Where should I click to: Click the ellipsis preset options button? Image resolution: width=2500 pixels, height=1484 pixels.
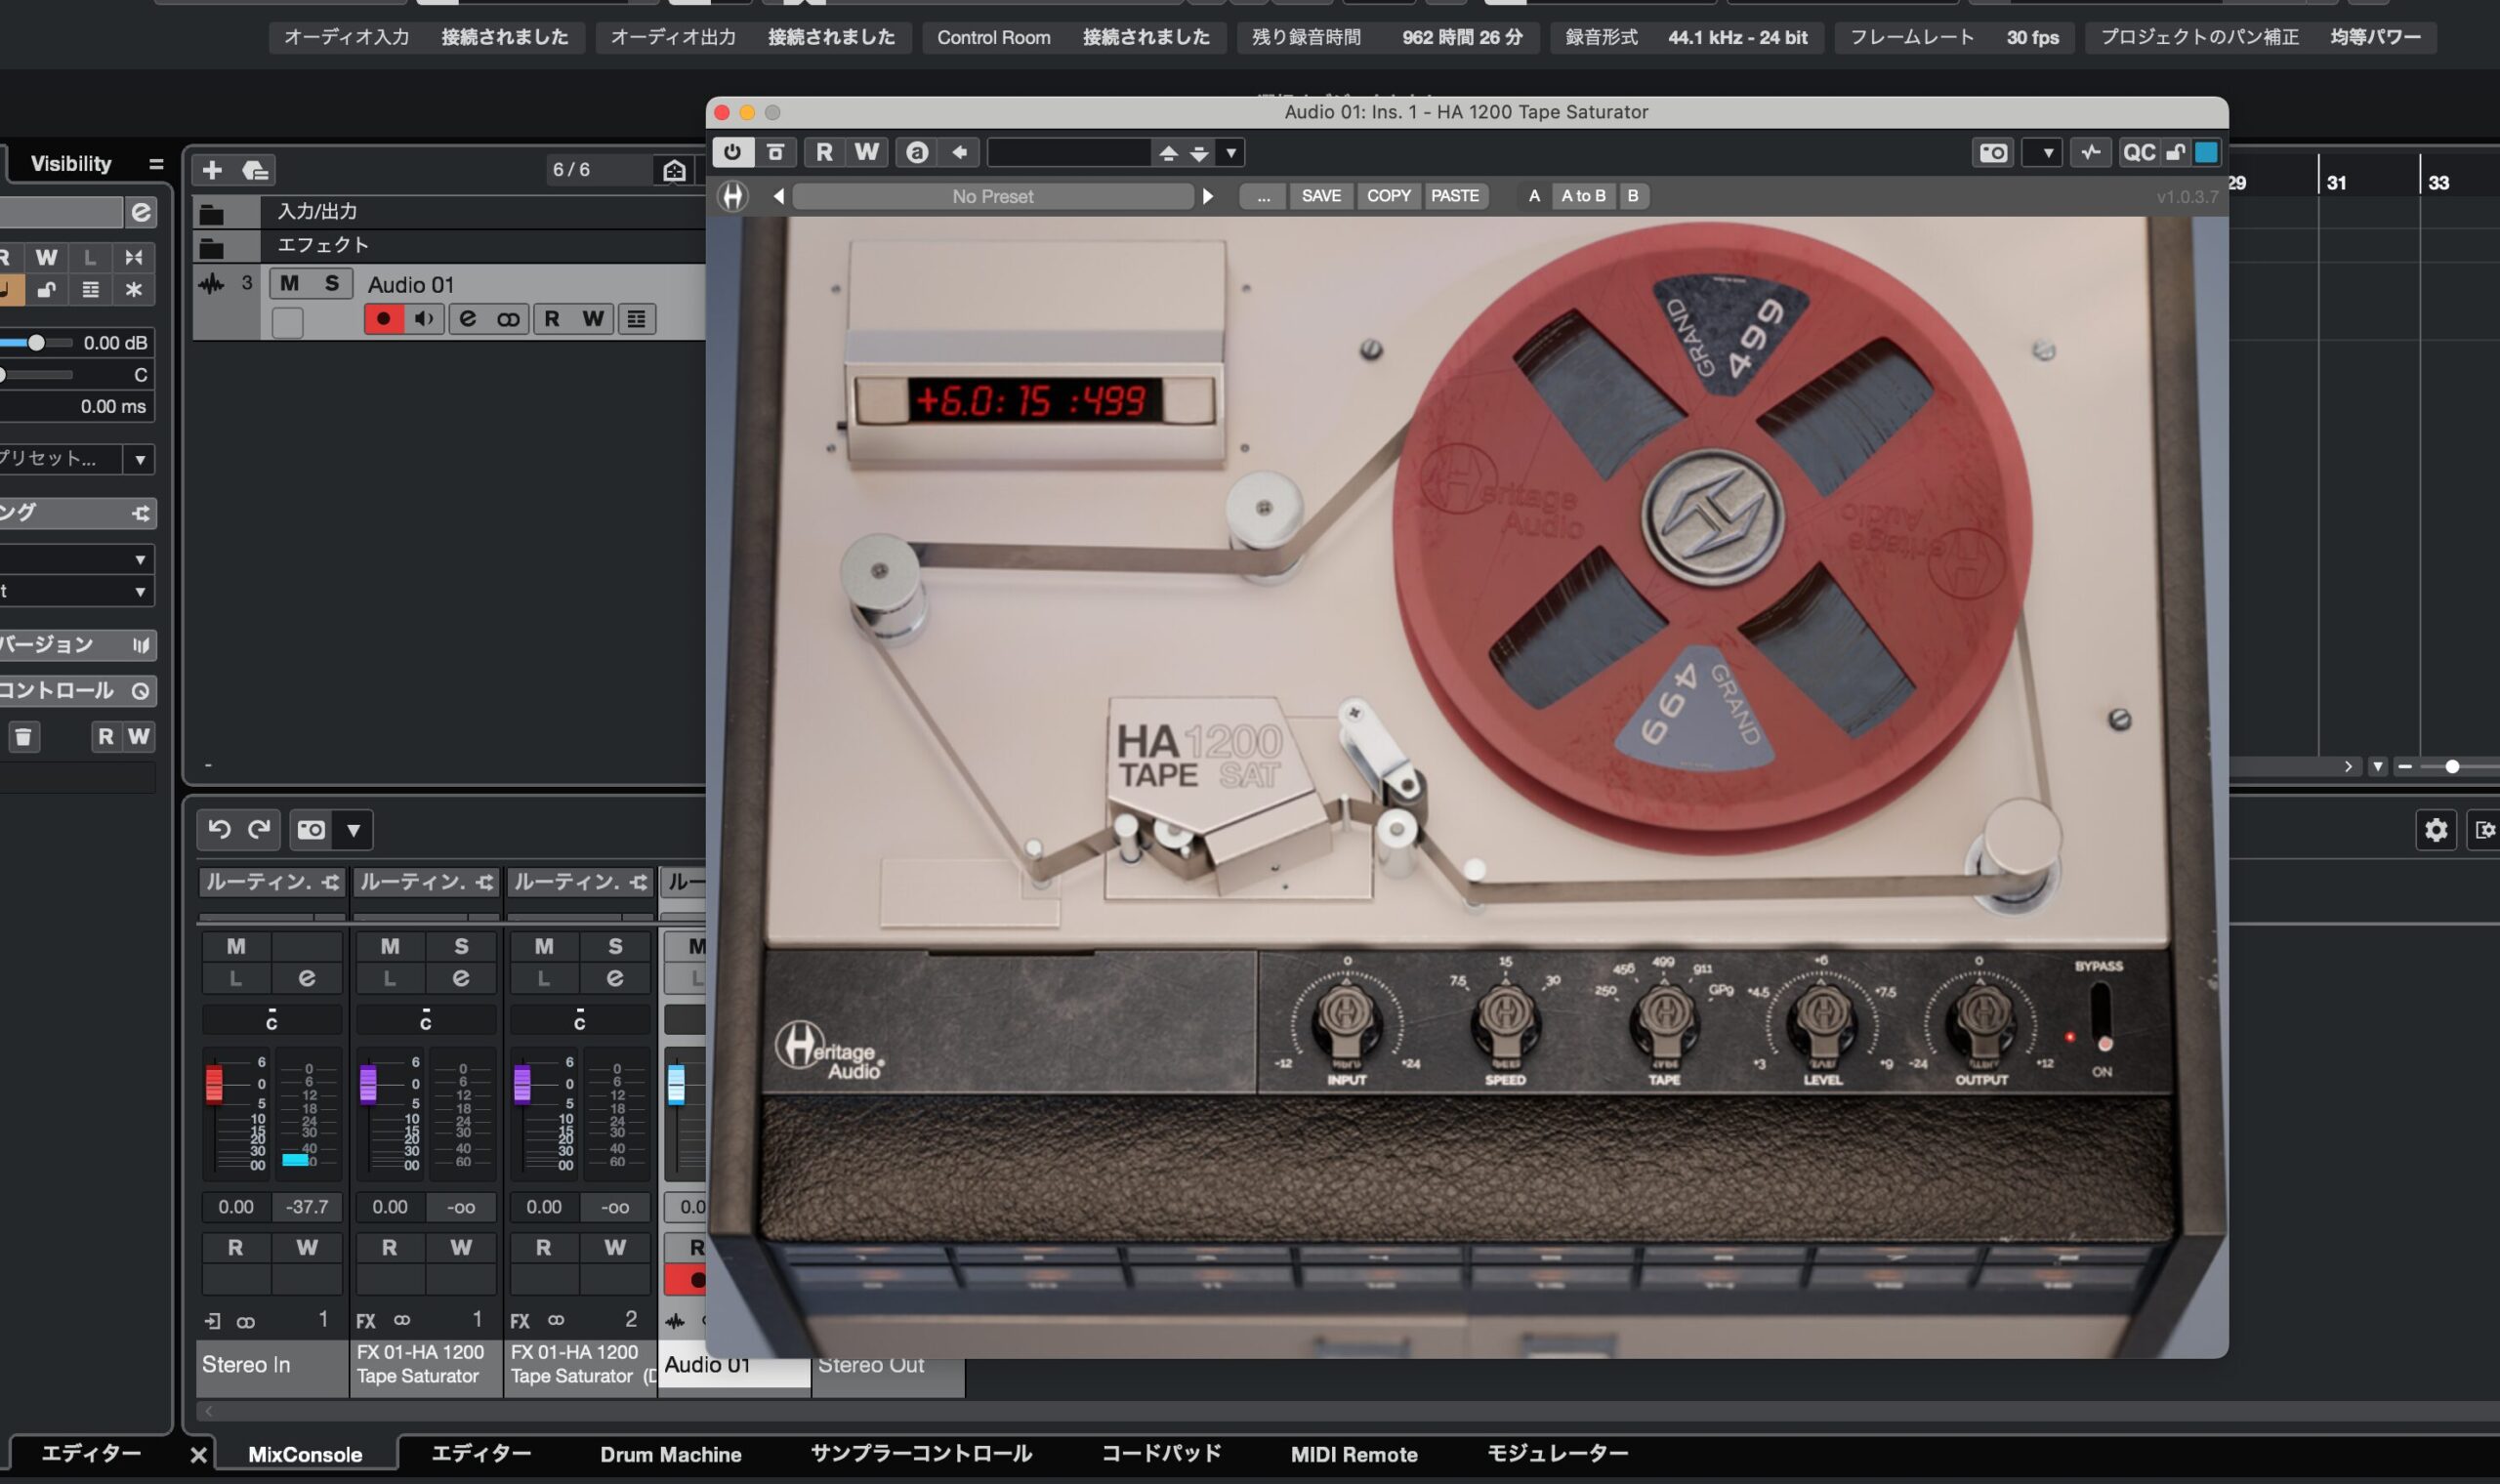coord(1263,196)
